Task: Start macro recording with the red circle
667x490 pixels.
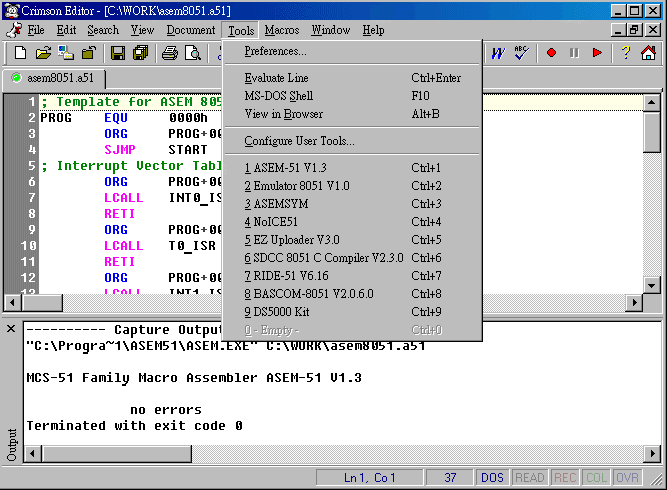Action: pyautogui.click(x=551, y=53)
